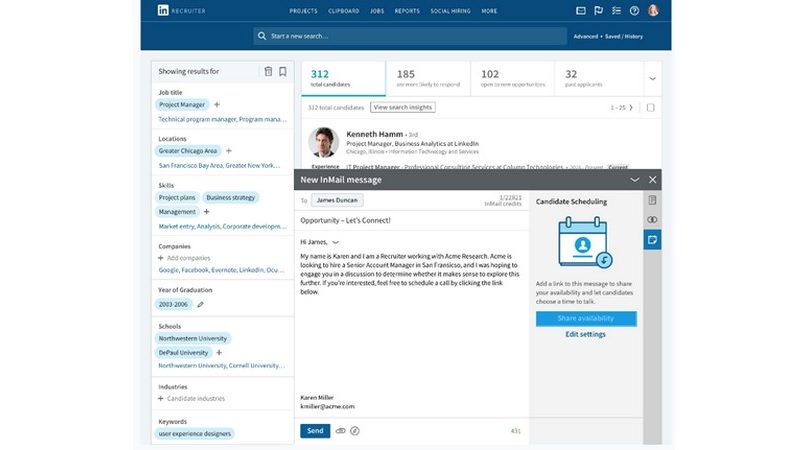The image size is (800, 450).
Task: Delete search filters with trash icon
Action: coord(268,71)
